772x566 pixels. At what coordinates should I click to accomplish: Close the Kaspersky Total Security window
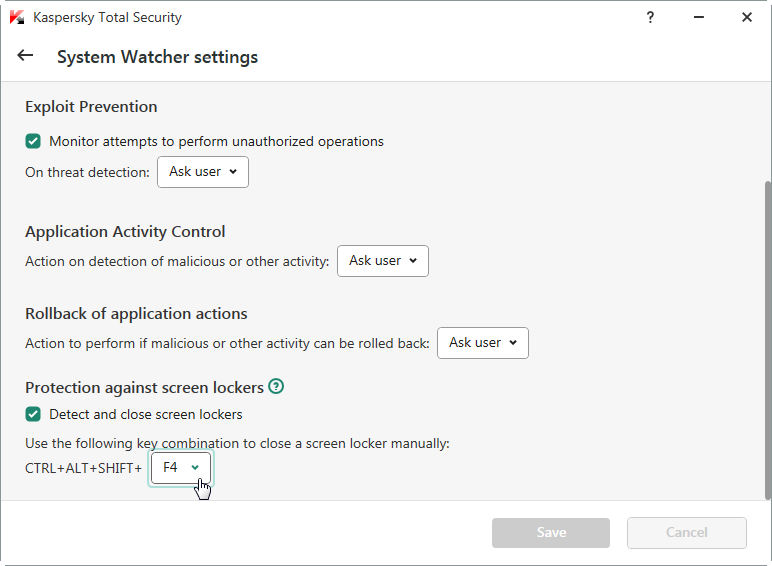[x=746, y=17]
